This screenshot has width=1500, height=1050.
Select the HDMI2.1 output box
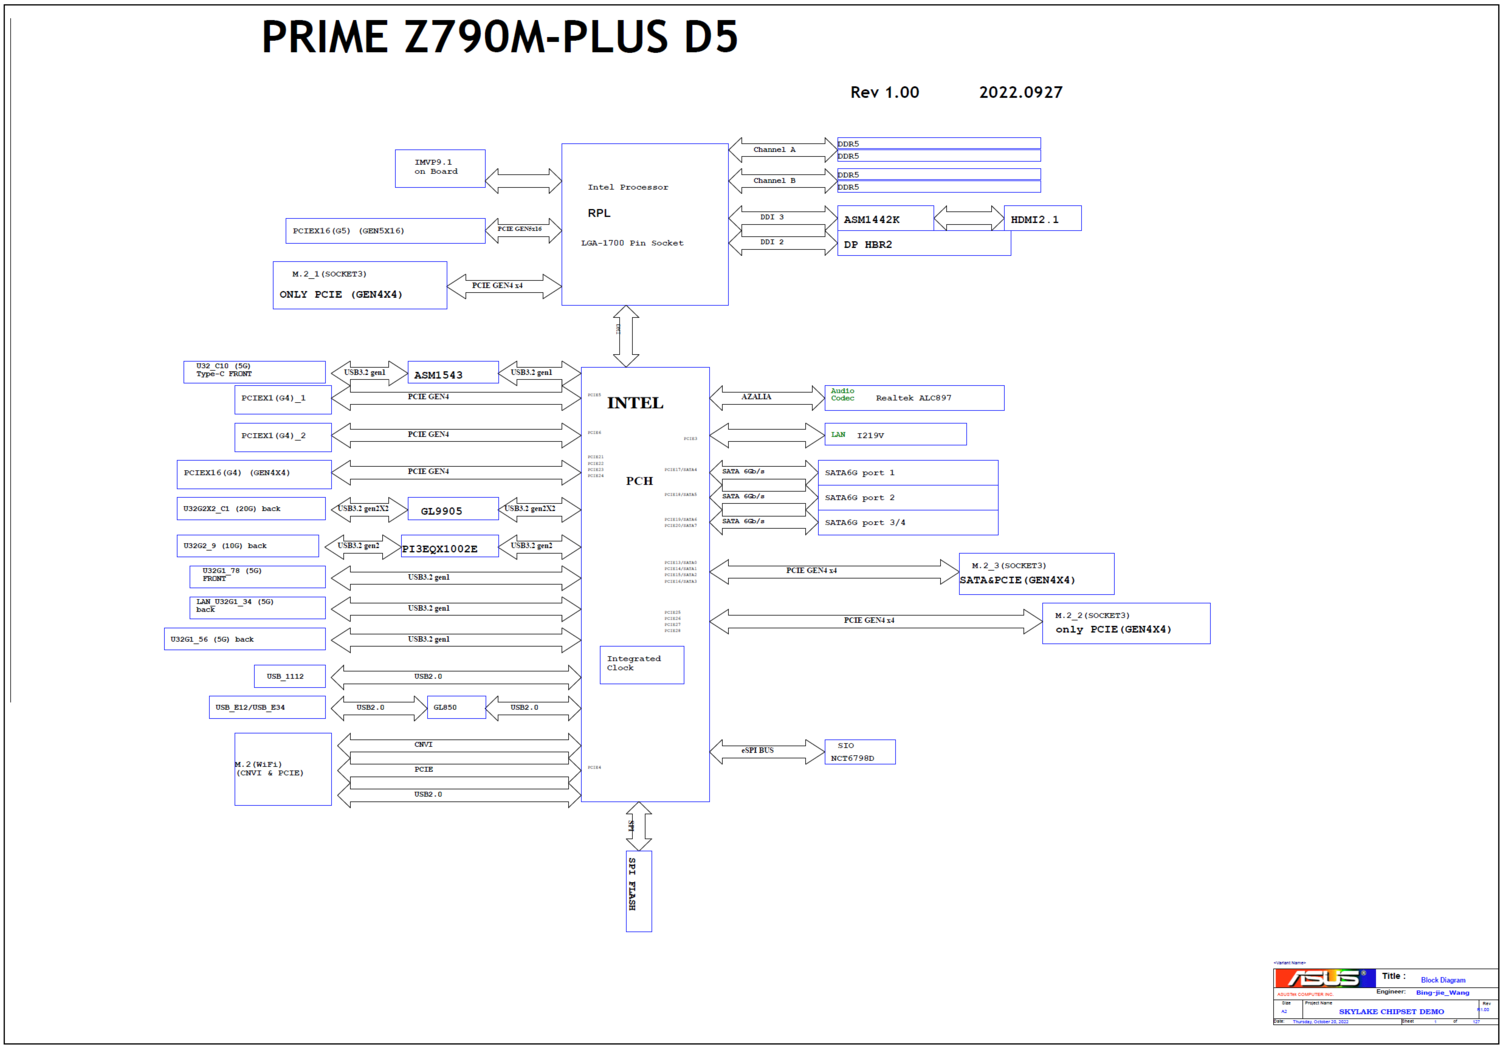[x=1041, y=219]
